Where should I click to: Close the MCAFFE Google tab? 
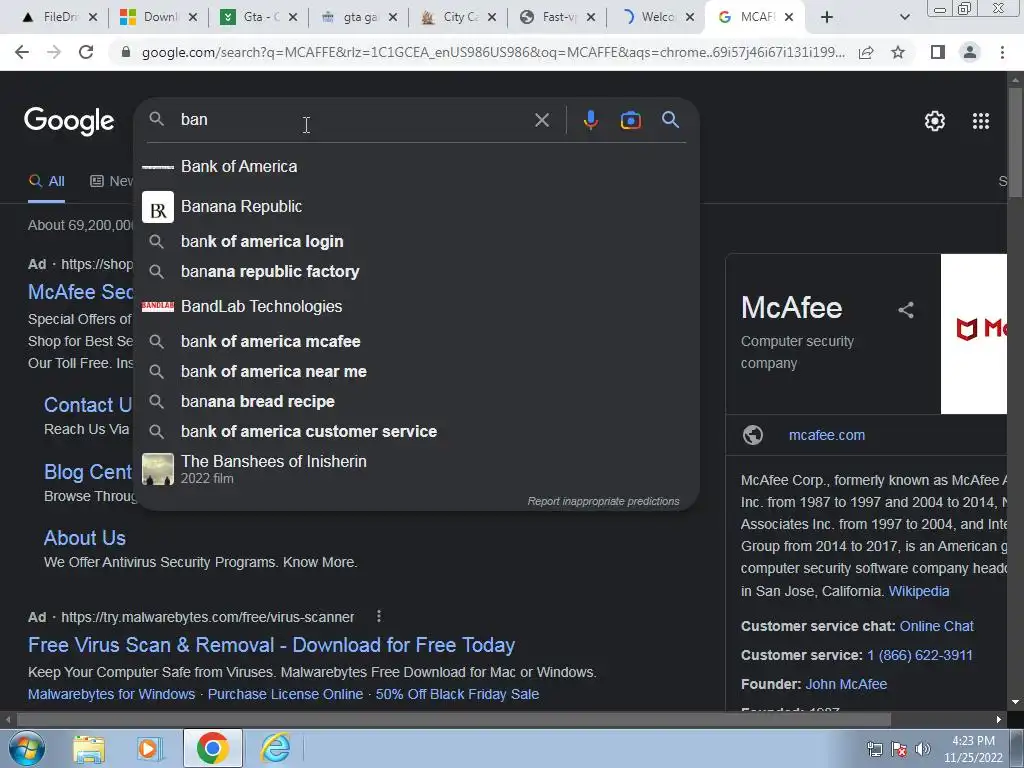pos(789,18)
